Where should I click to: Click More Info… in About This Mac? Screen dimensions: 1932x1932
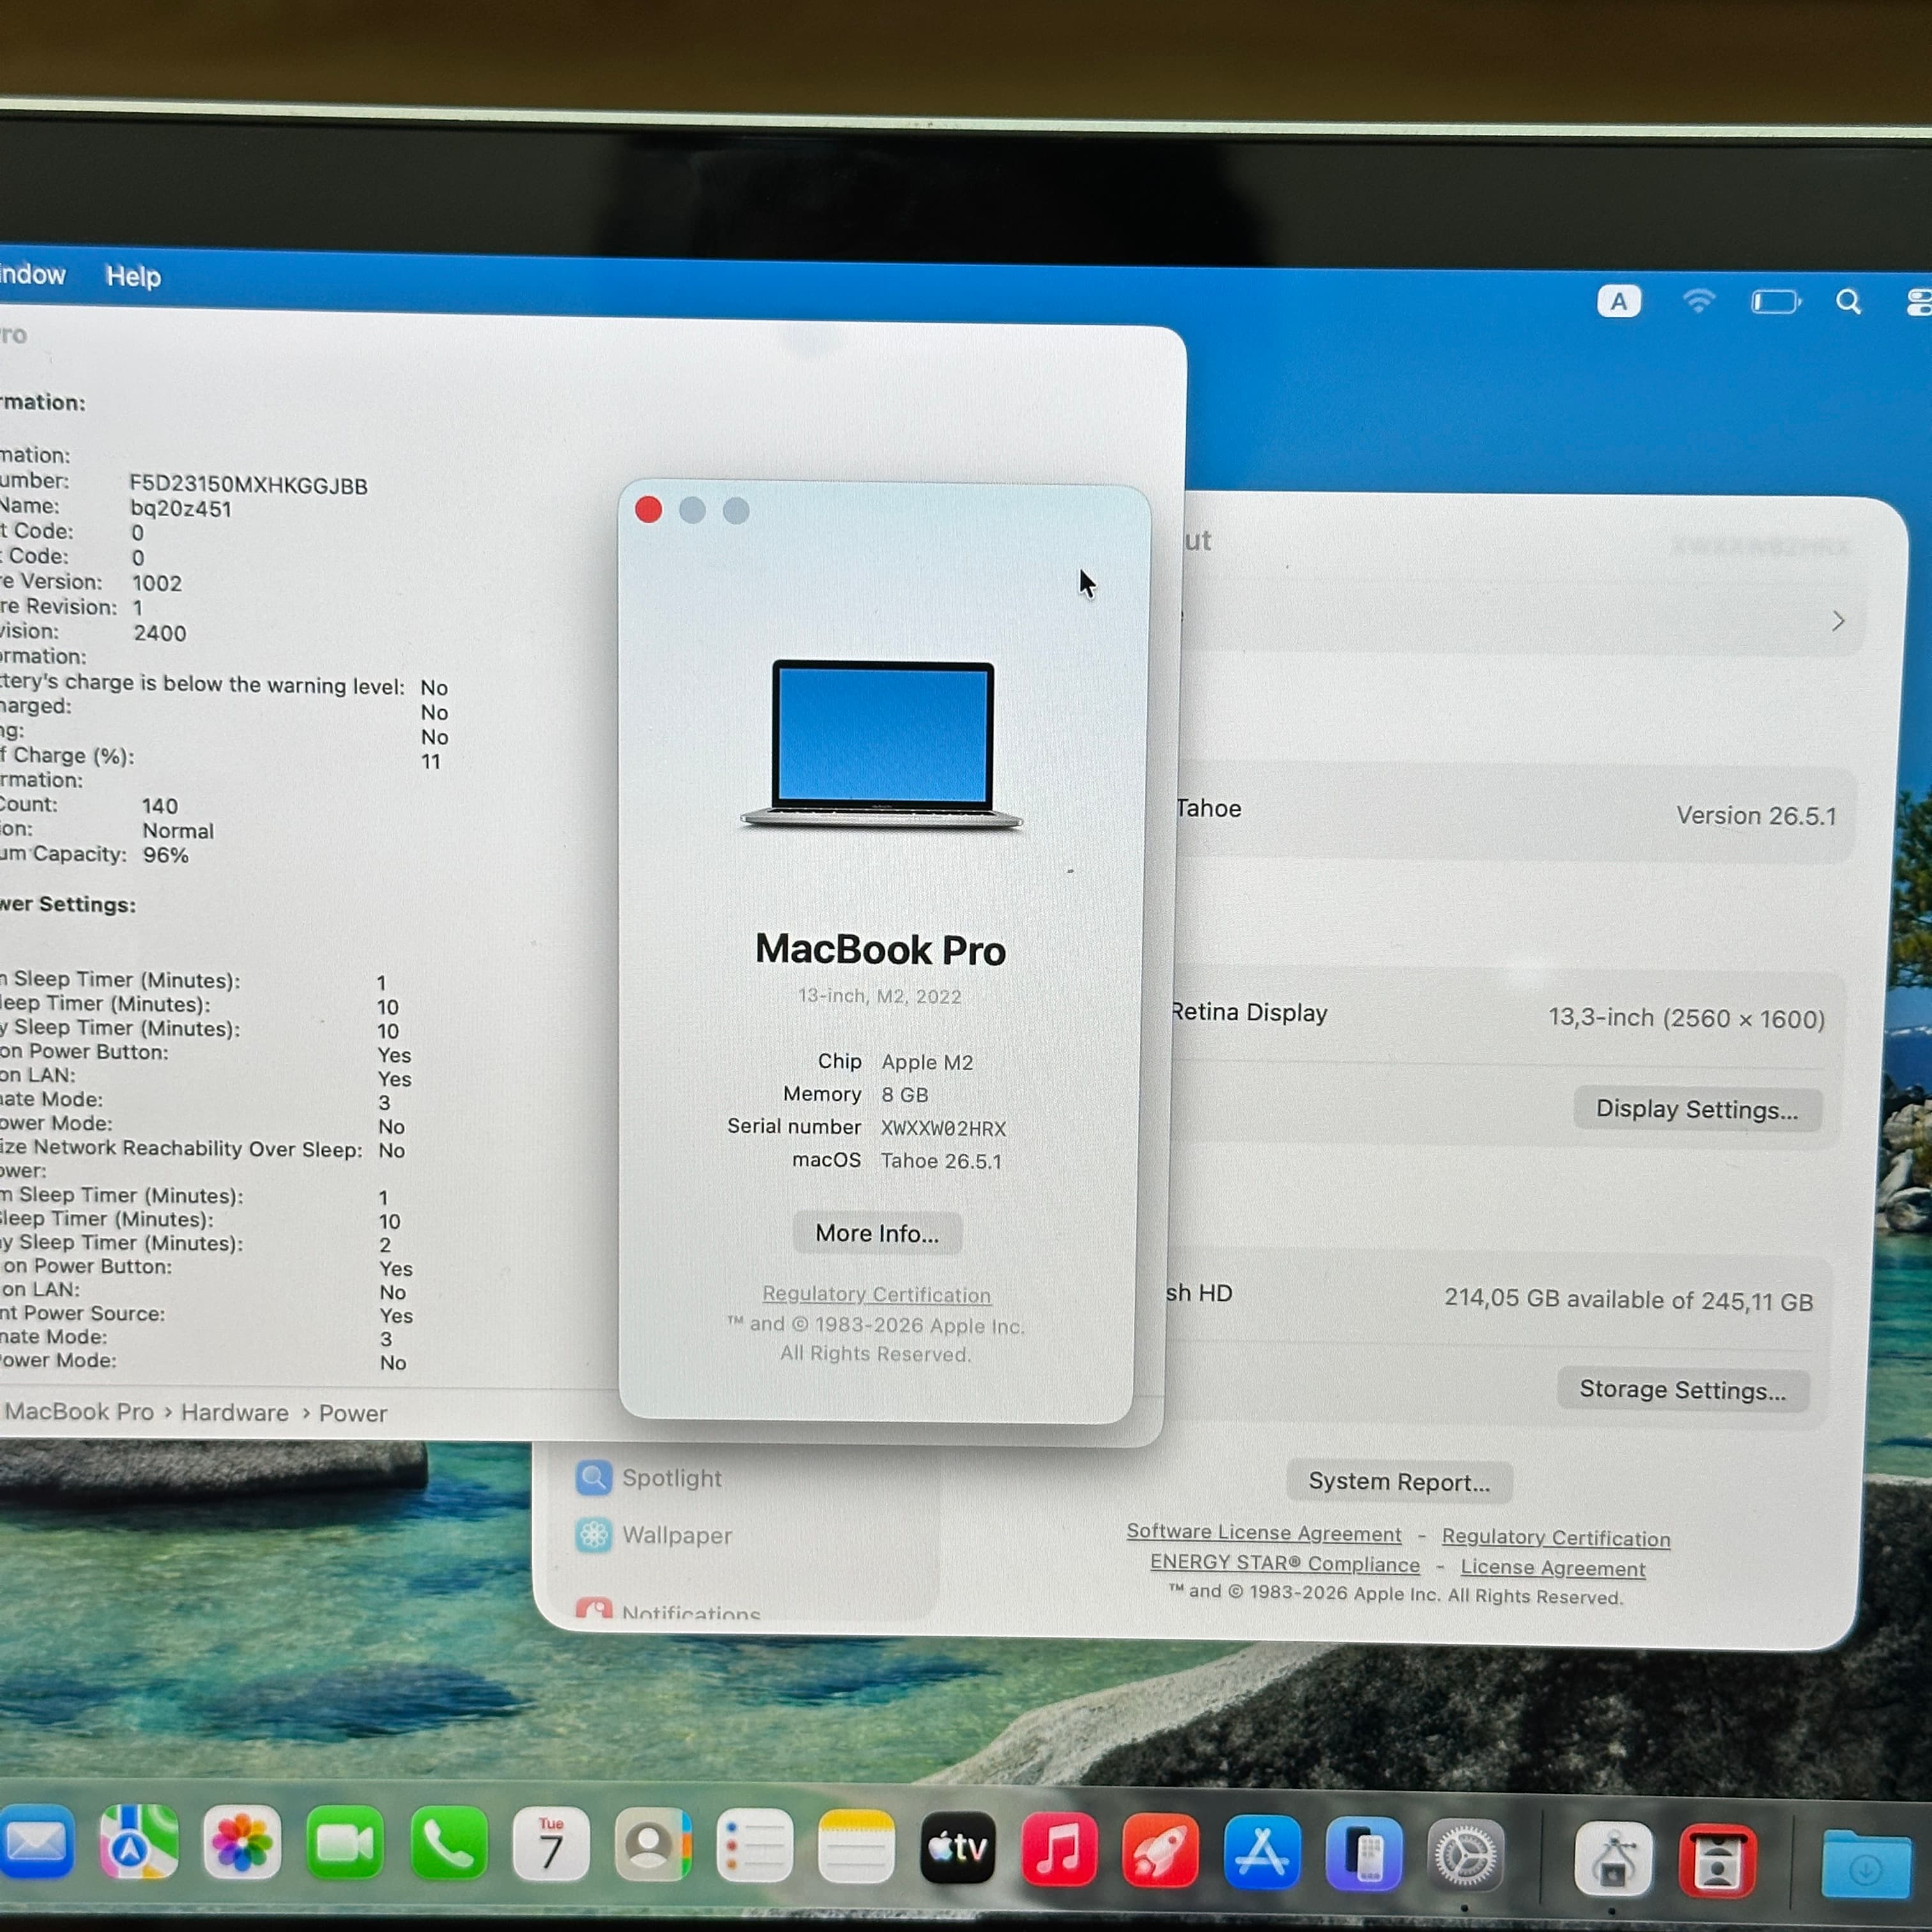[x=878, y=1233]
